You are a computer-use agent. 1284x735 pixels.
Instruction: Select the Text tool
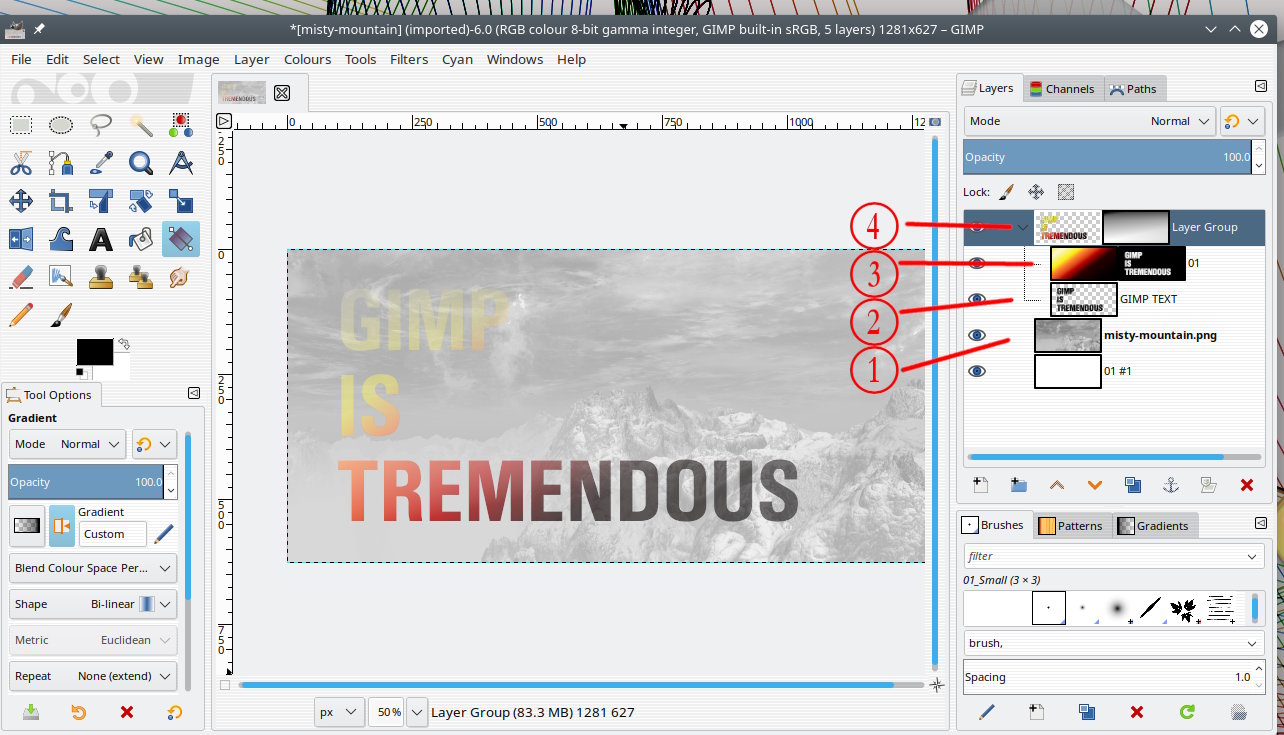coord(101,239)
